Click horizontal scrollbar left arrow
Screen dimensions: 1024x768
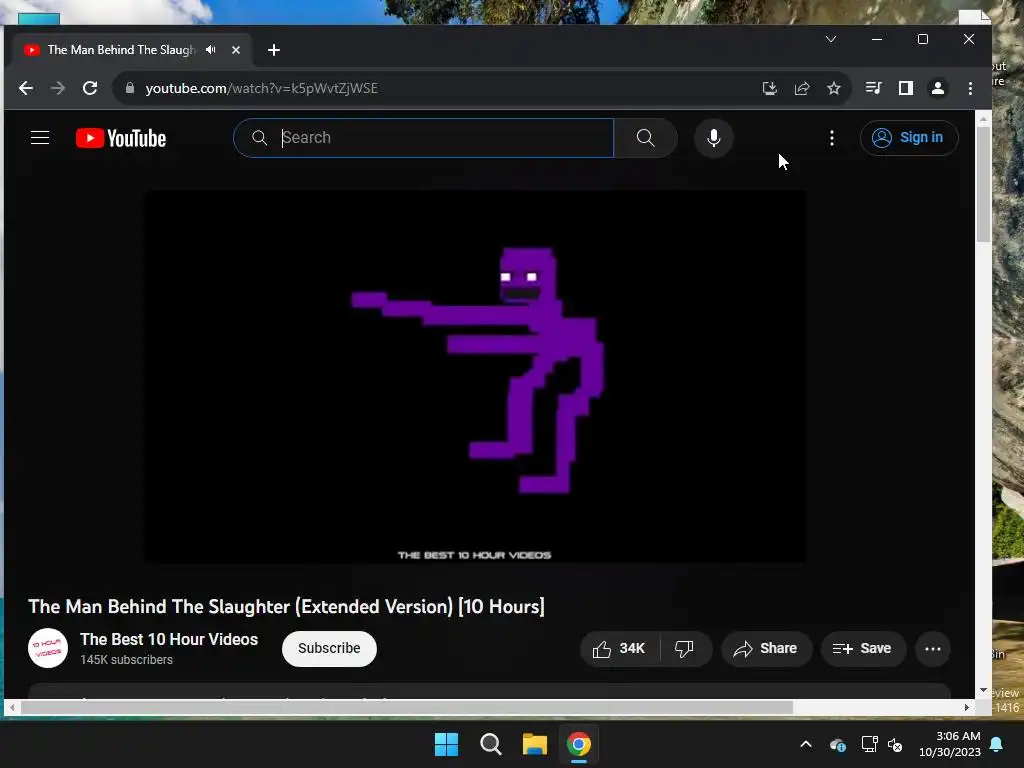[x=12, y=707]
